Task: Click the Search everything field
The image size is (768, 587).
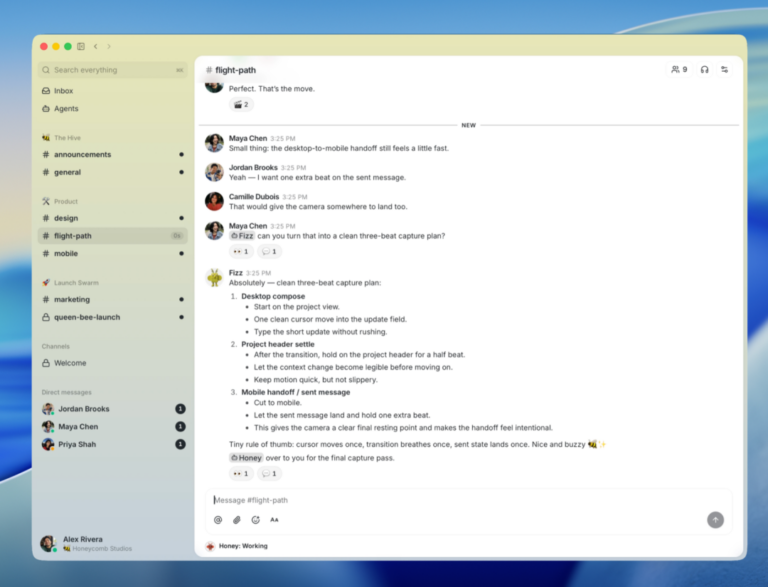Action: tap(113, 70)
